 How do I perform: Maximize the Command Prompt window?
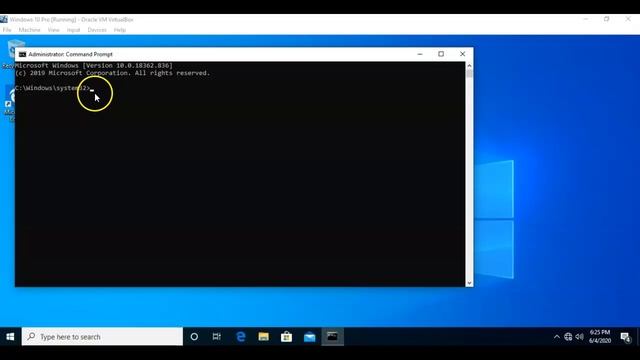point(441,54)
